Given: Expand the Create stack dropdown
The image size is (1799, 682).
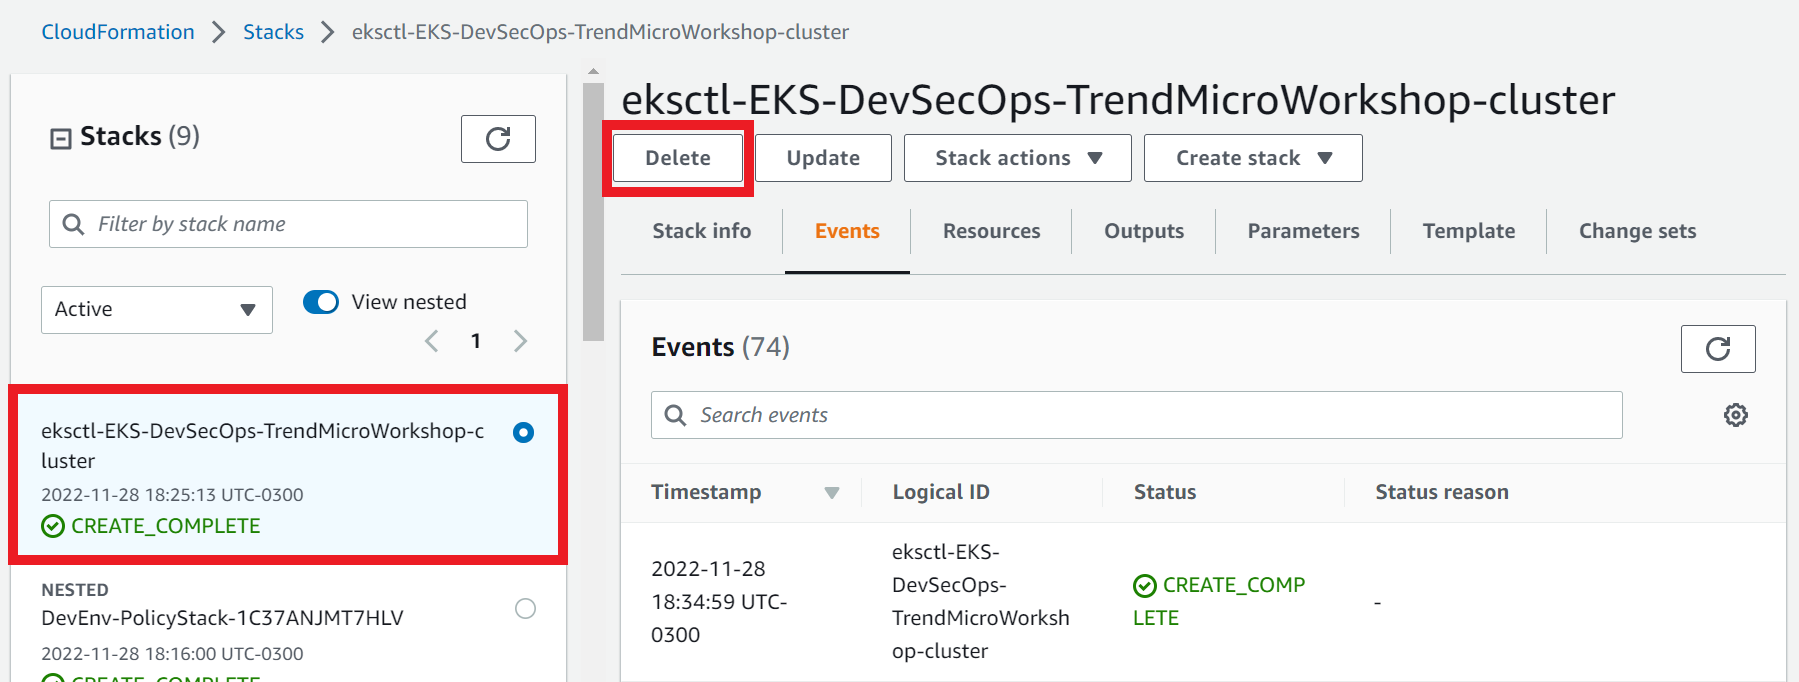Looking at the screenshot, I should (1253, 158).
